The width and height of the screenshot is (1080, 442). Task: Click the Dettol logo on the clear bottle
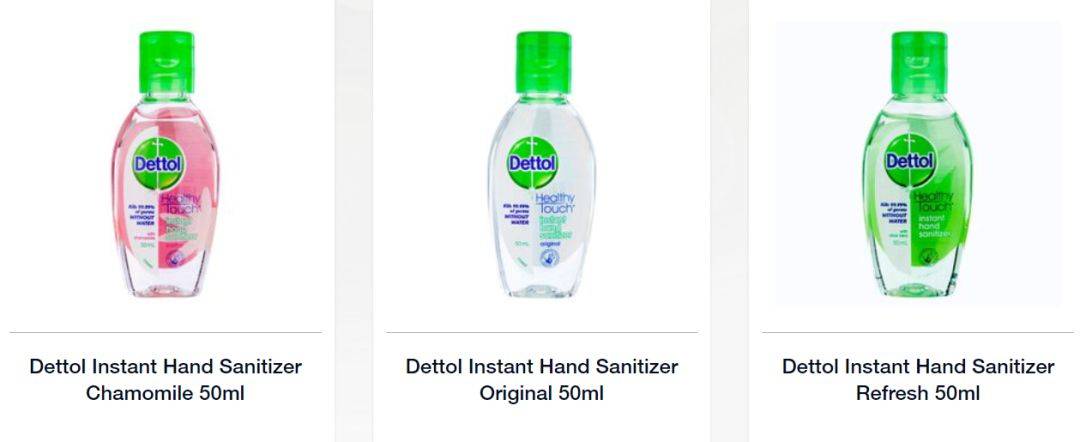pyautogui.click(x=533, y=163)
